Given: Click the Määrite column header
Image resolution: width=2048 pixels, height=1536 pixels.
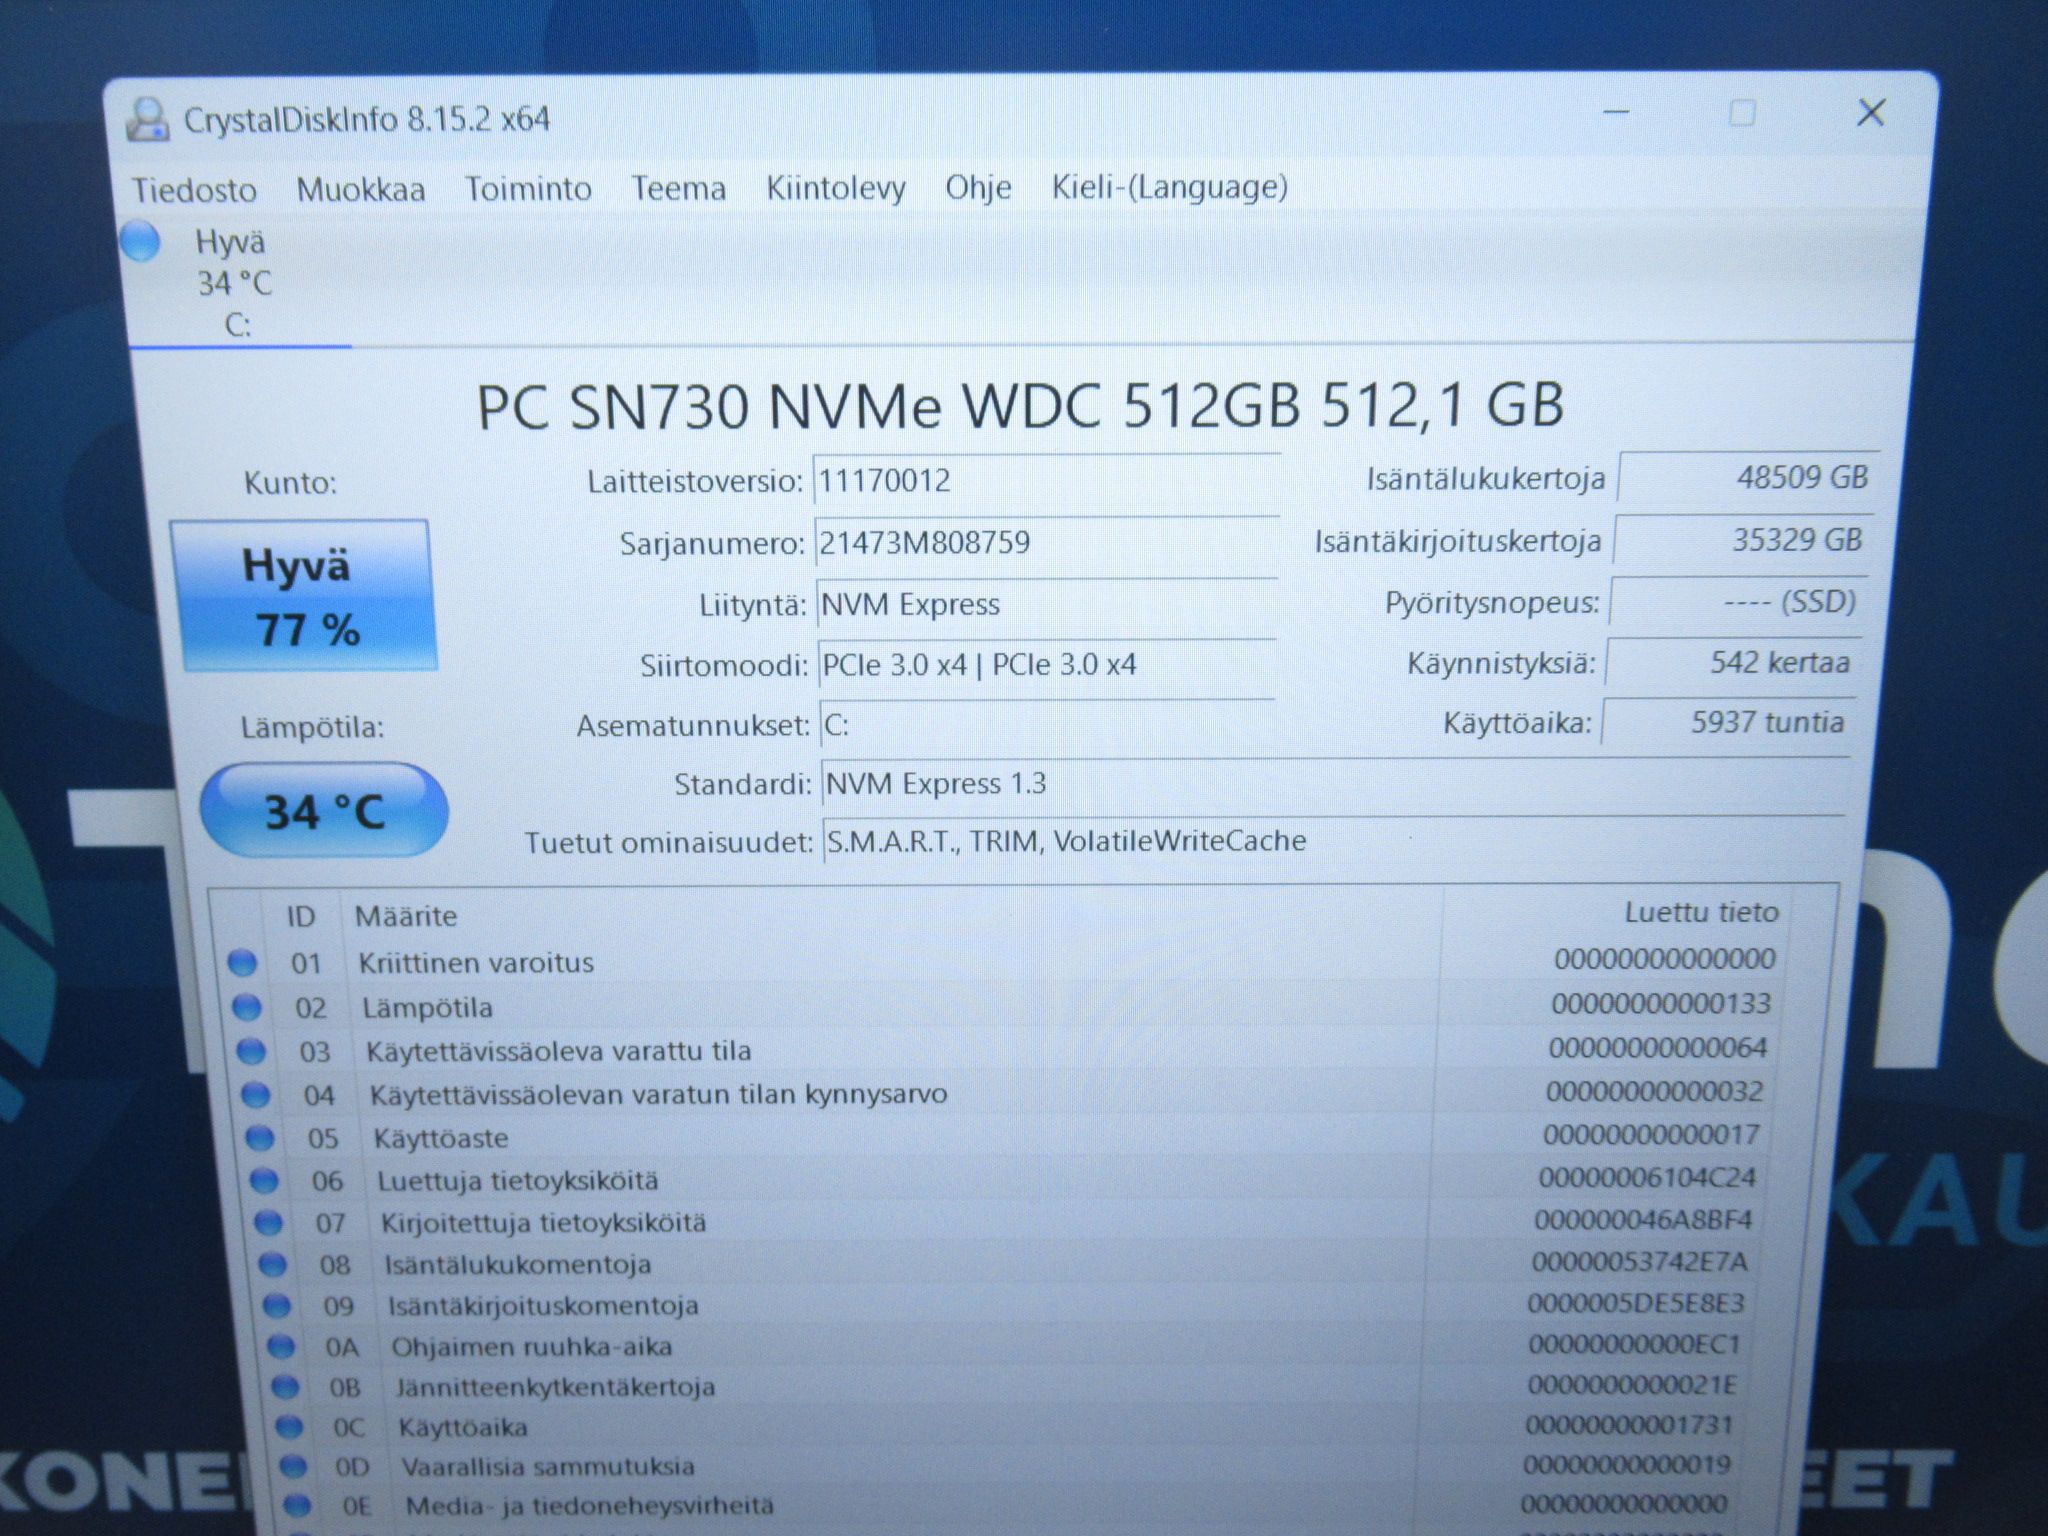Looking at the screenshot, I should [406, 916].
